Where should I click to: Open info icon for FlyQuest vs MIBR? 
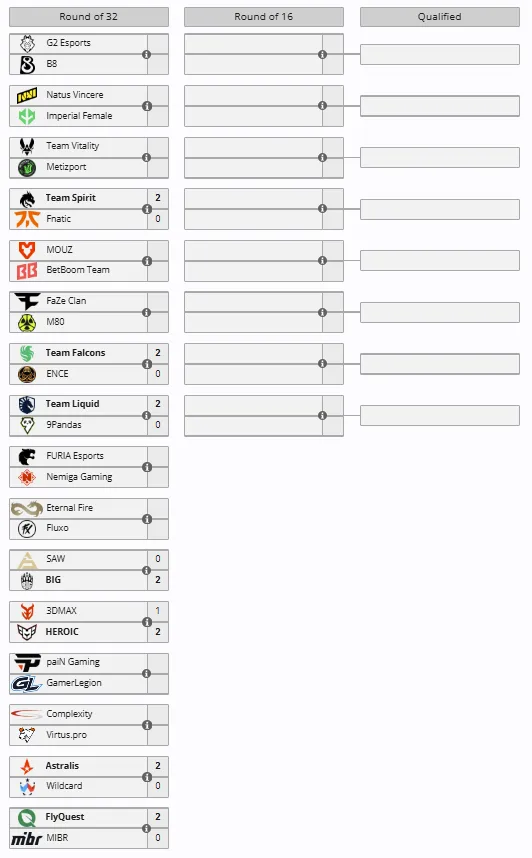click(x=146, y=828)
